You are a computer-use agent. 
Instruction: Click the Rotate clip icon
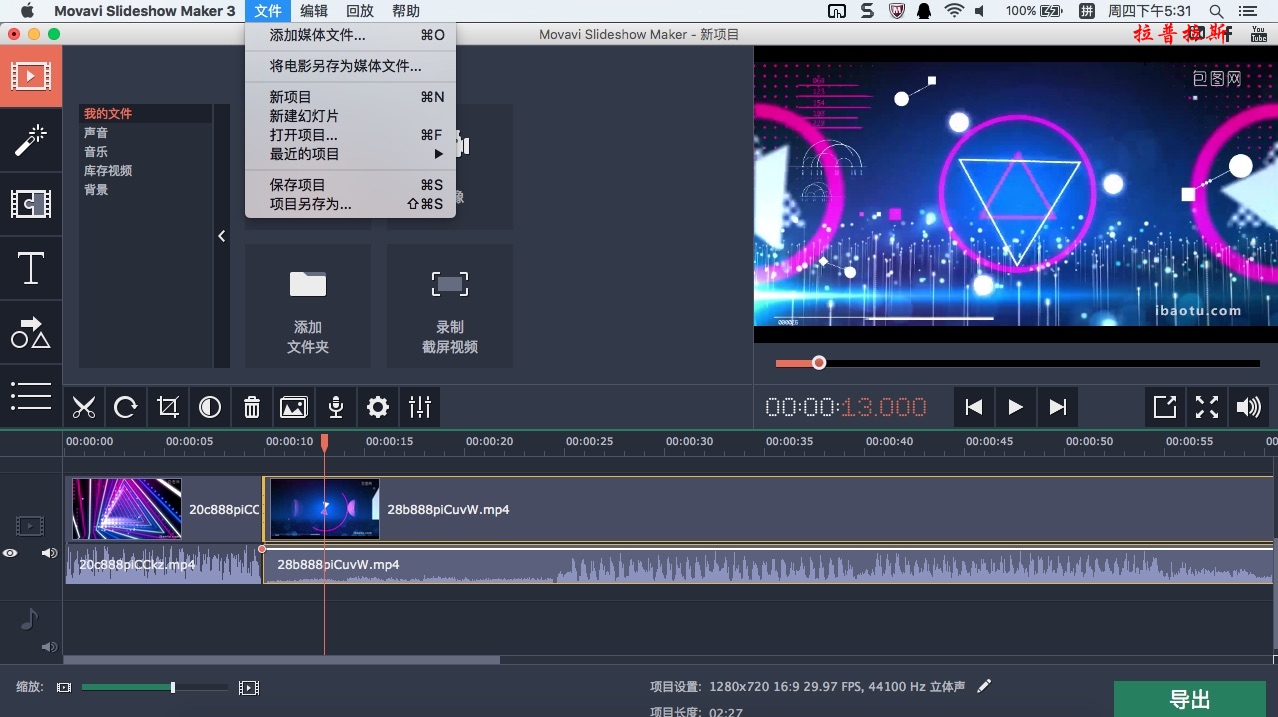[x=126, y=407]
